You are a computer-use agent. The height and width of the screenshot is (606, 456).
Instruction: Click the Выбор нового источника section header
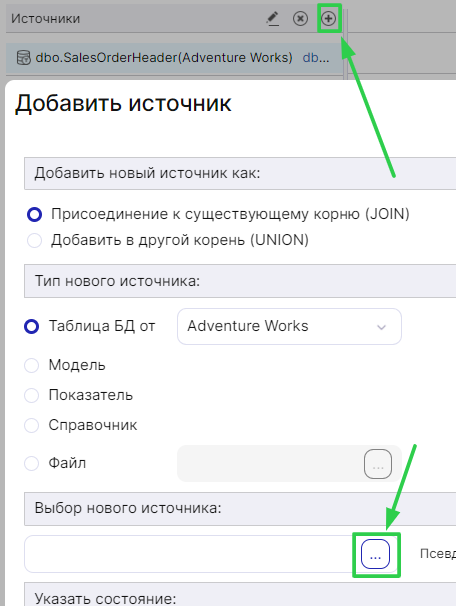tap(240, 508)
